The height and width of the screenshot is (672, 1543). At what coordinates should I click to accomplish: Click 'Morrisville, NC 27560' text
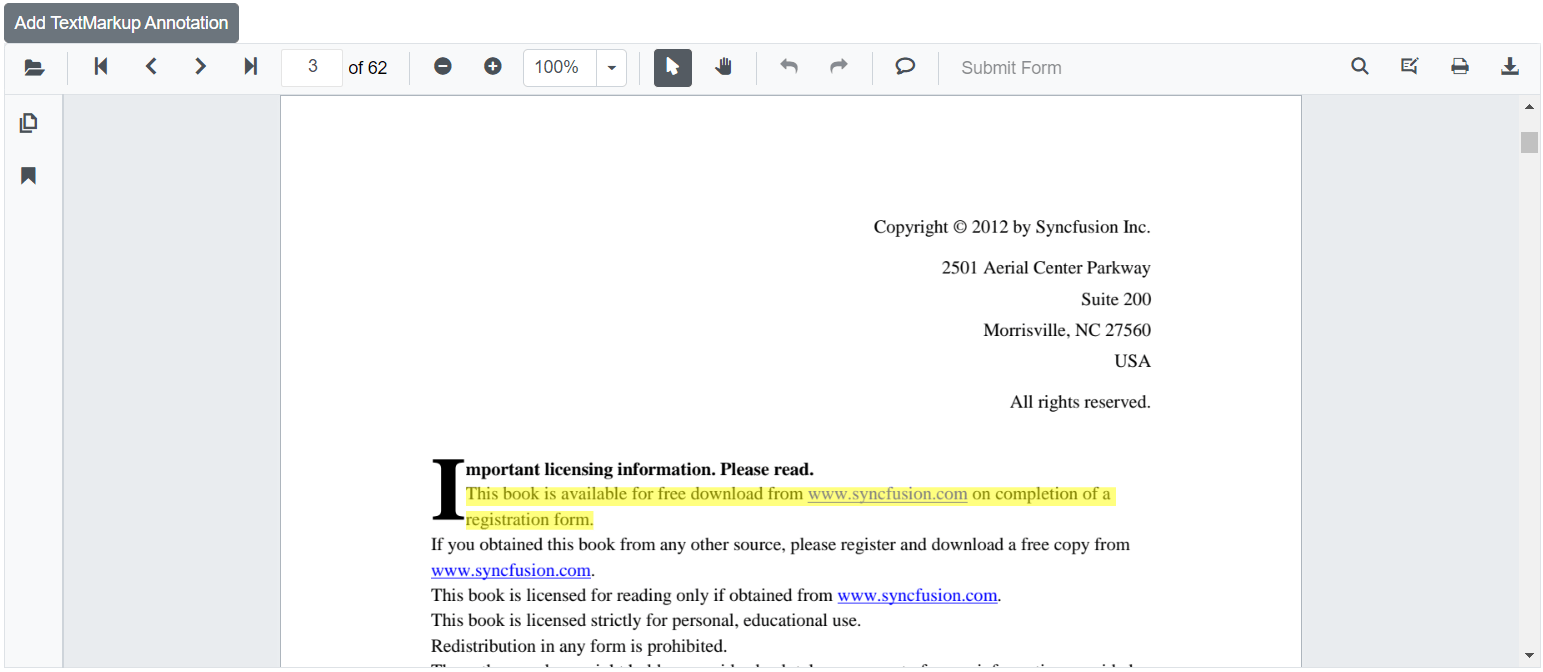pyautogui.click(x=1067, y=330)
